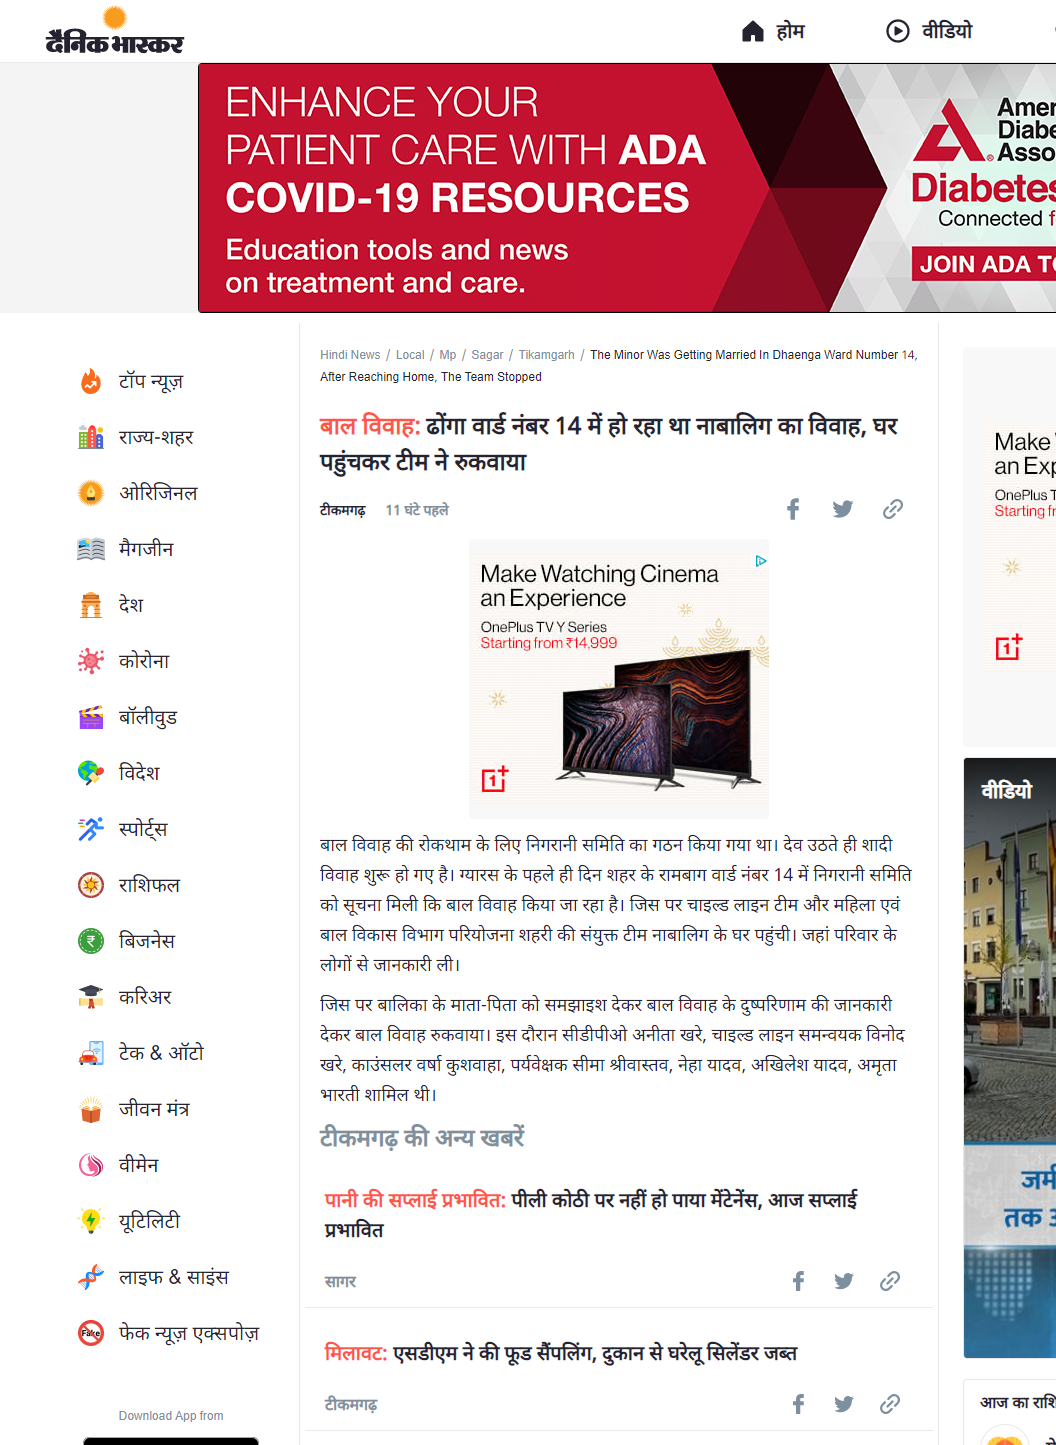
Task: Click the टेक & ऑटो car icon
Action: [91, 1053]
